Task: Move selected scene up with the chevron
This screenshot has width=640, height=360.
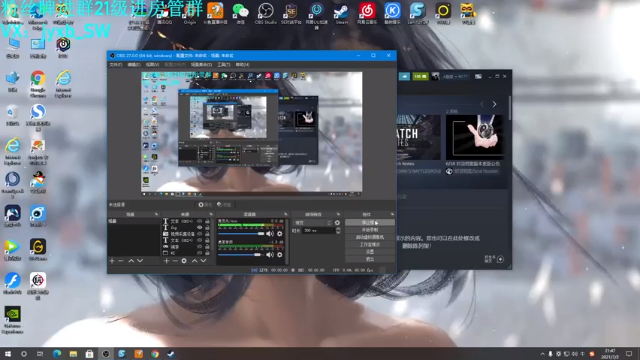Action: [131, 260]
